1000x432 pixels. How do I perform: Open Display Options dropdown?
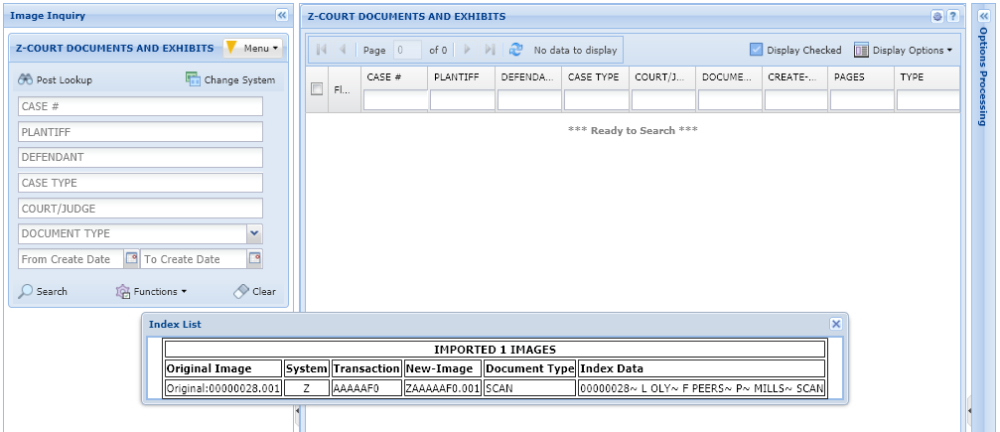coord(902,50)
